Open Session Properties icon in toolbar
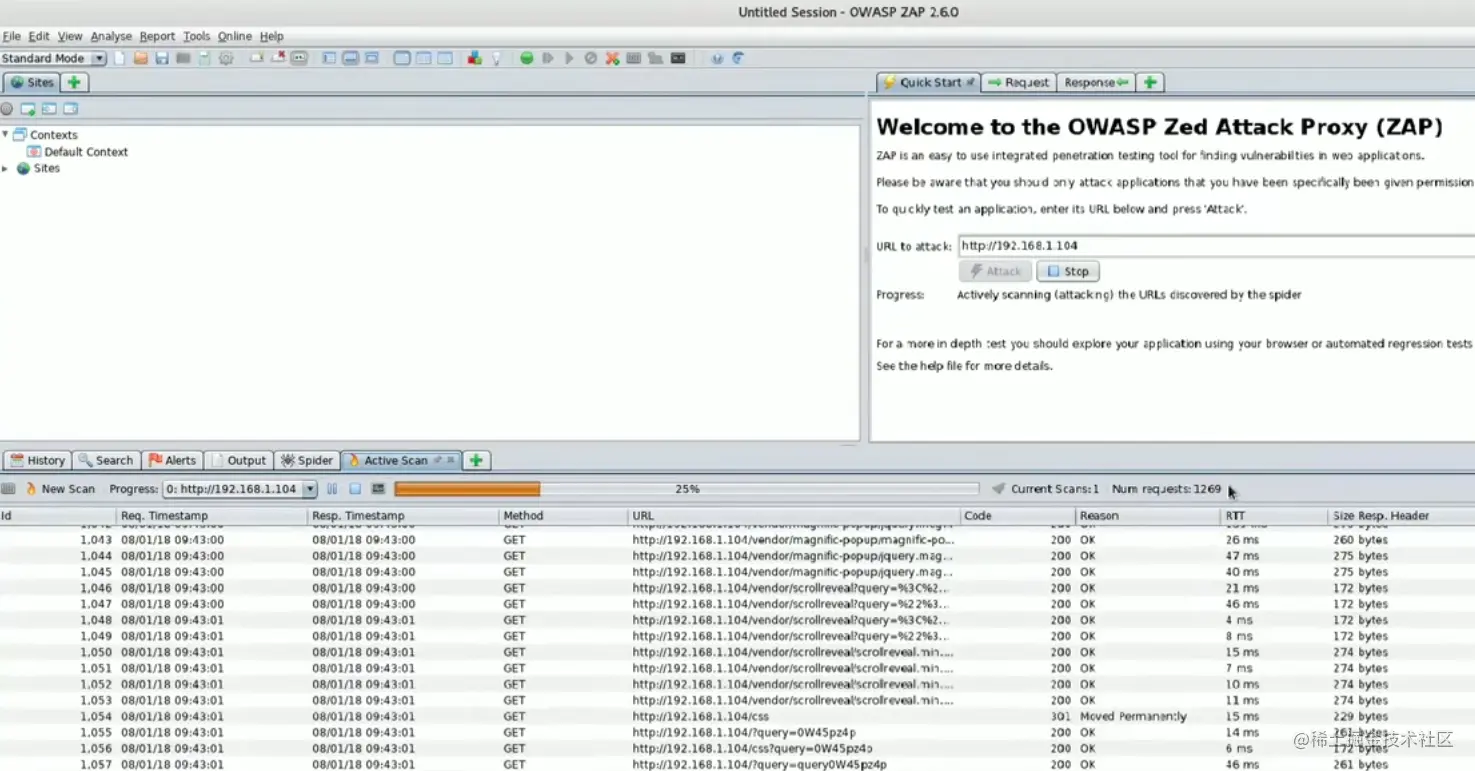 [205, 58]
